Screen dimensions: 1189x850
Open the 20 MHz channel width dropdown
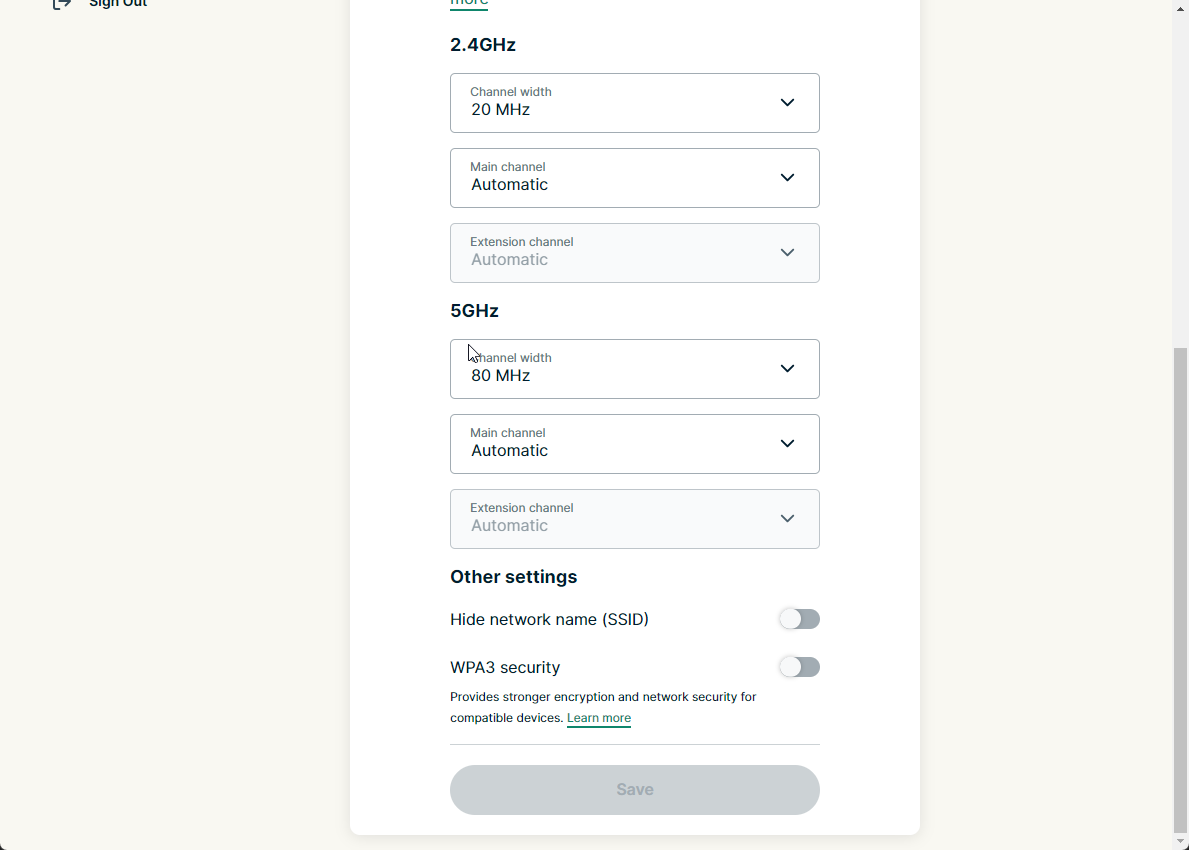[634, 103]
